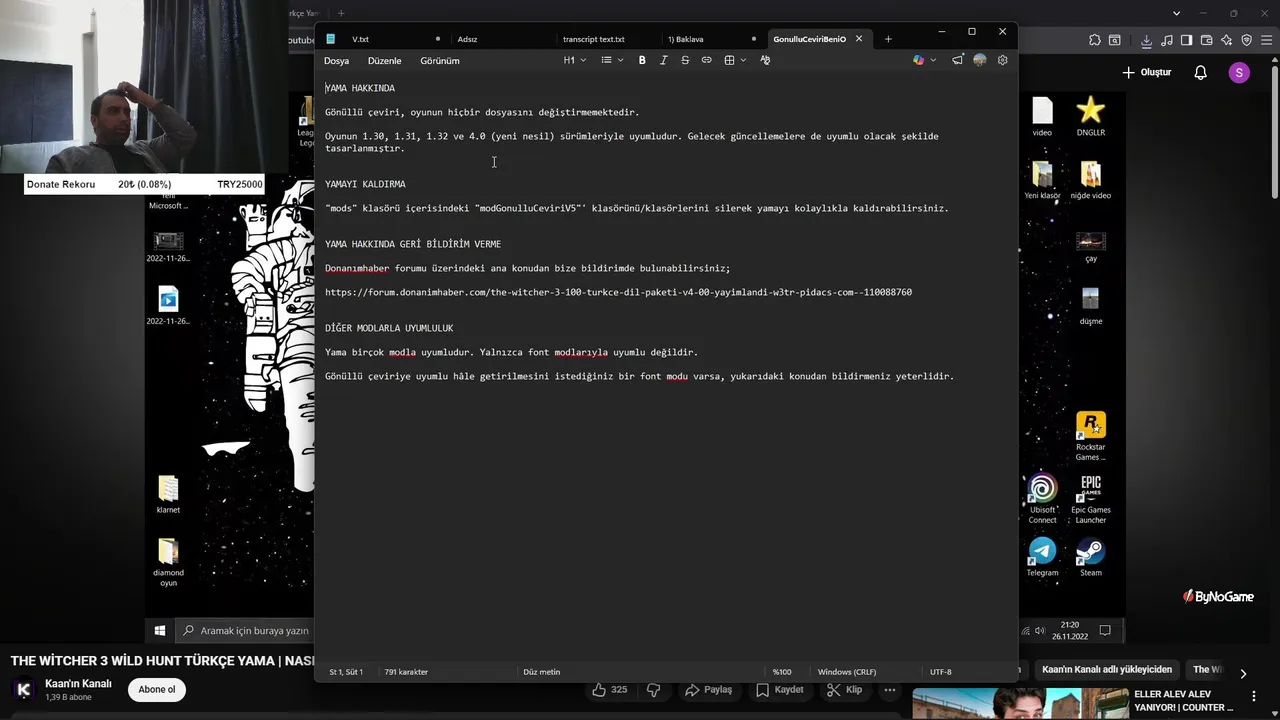Viewport: 1280px width, 720px height.
Task: Click St 1, Süt 1 cursor position
Action: (x=346, y=672)
